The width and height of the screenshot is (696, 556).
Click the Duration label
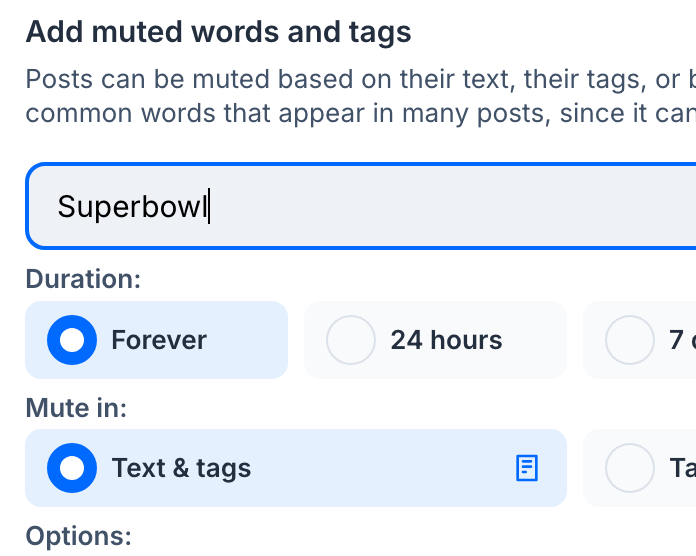click(x=83, y=279)
